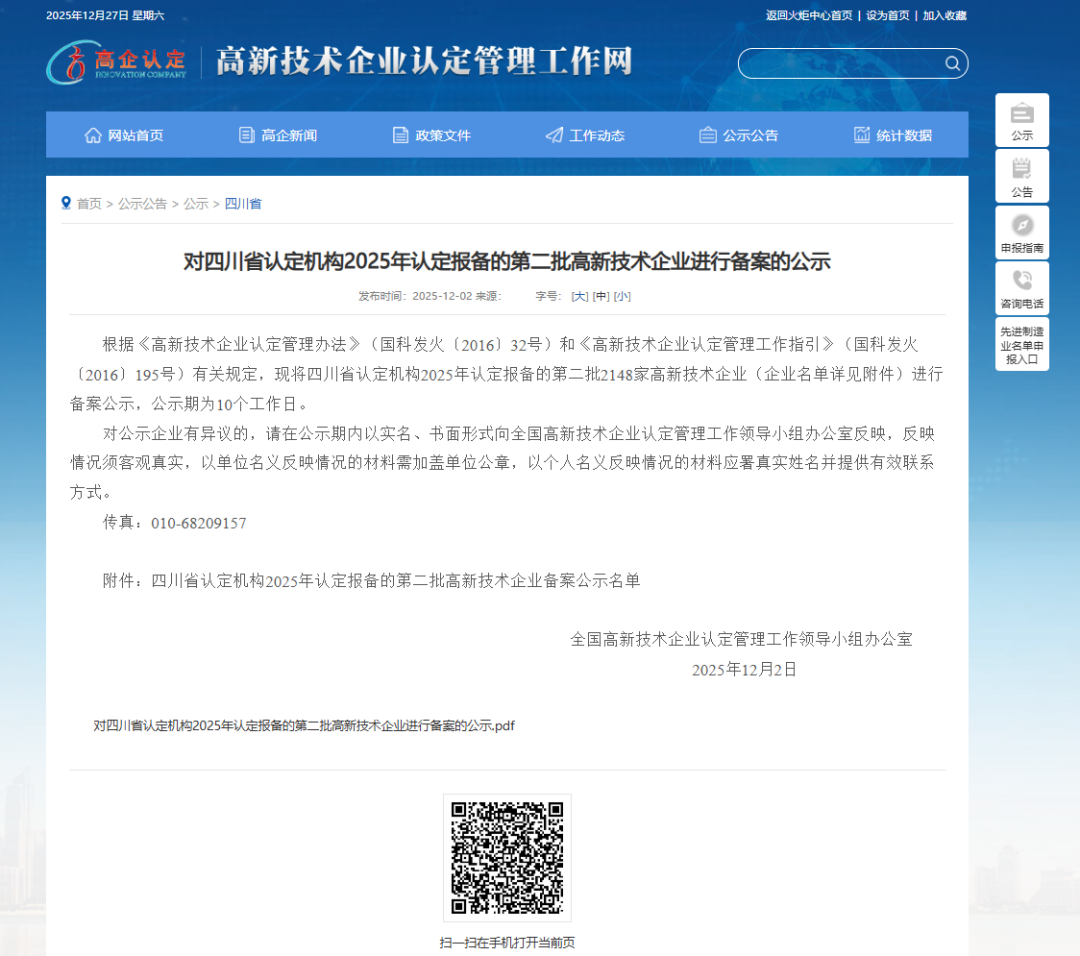The height and width of the screenshot is (956, 1080).
Task: Click the document icon beside 政策文件
Action: pyautogui.click(x=400, y=135)
